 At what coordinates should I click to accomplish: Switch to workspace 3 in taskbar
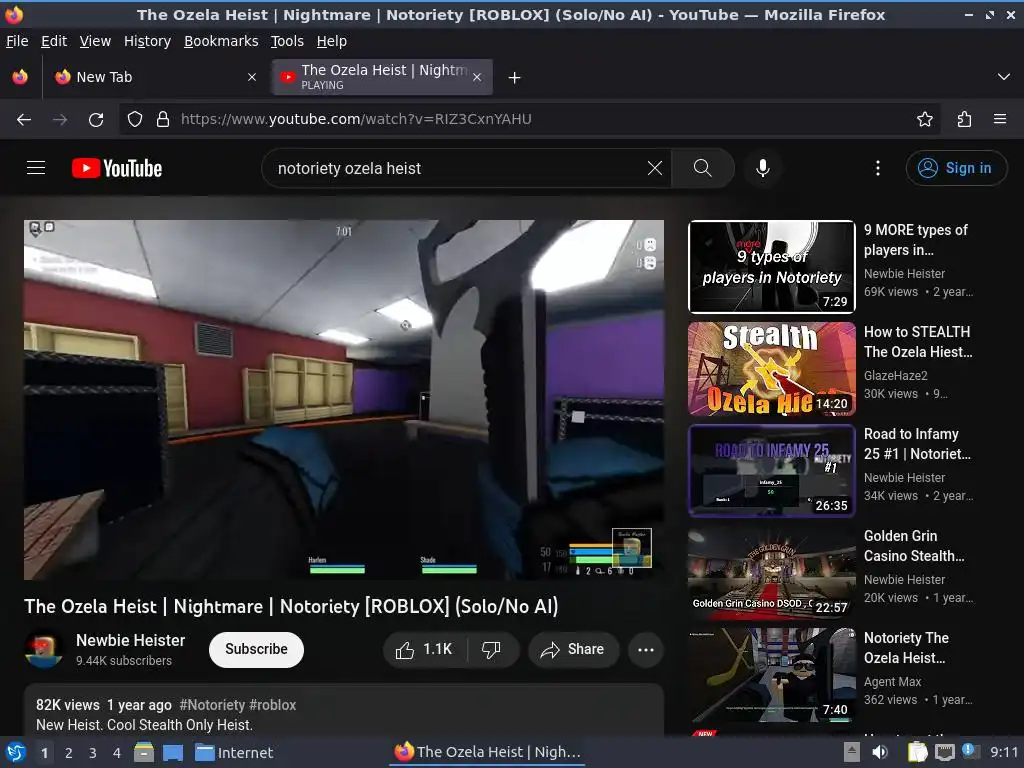93,753
